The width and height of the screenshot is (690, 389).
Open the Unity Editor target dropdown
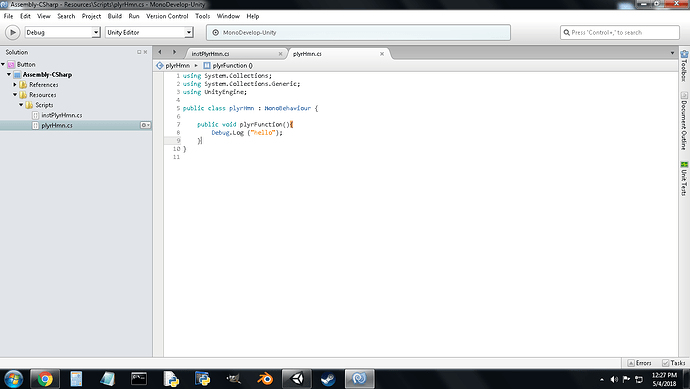(149, 32)
